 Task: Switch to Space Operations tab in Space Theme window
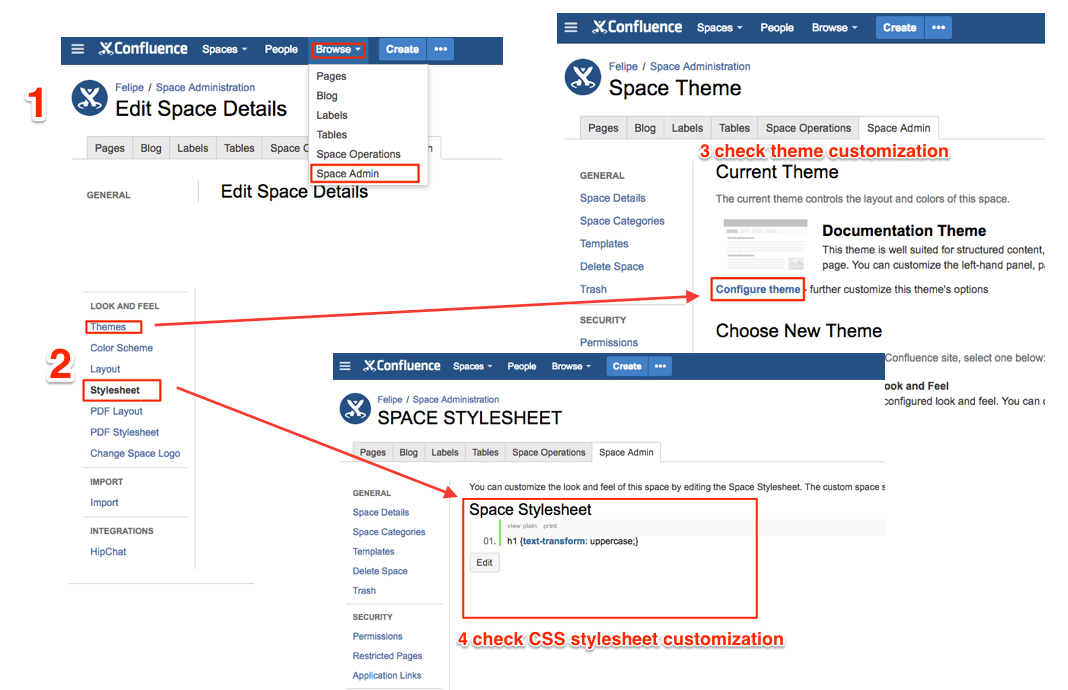(x=808, y=128)
